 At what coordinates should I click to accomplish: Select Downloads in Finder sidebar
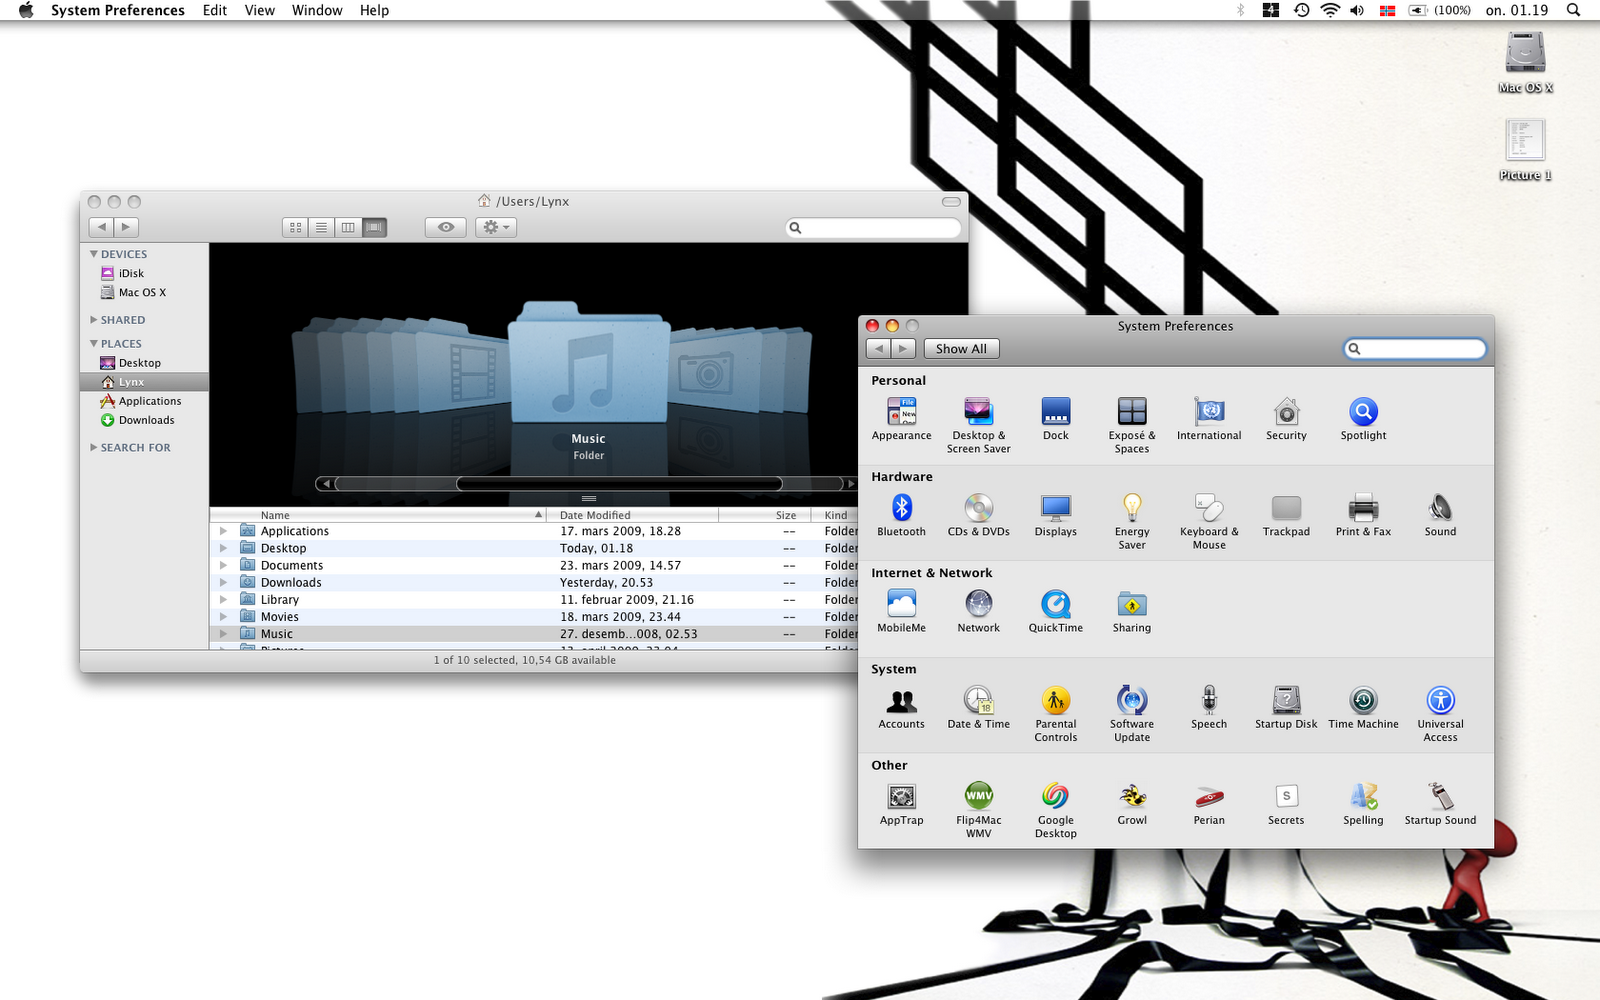click(x=146, y=420)
